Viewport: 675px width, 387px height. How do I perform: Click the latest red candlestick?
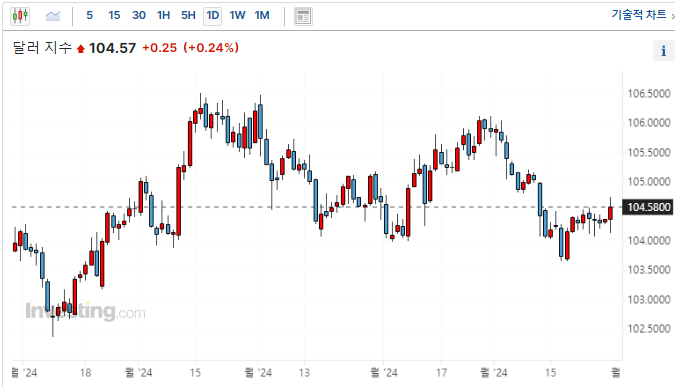(x=610, y=214)
